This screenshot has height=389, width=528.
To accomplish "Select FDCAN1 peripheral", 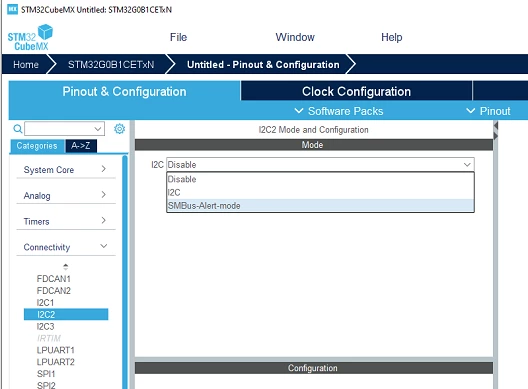I will (x=54, y=279).
